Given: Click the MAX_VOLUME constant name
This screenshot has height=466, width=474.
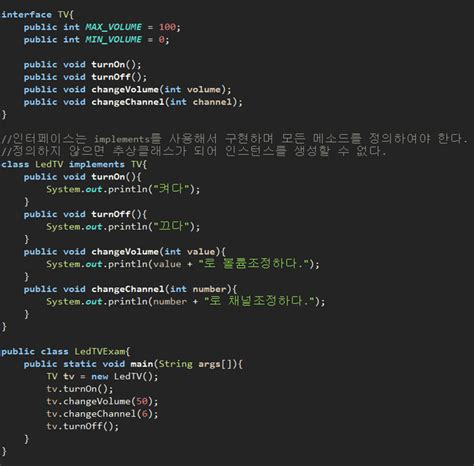Looking at the screenshot, I should (113, 27).
